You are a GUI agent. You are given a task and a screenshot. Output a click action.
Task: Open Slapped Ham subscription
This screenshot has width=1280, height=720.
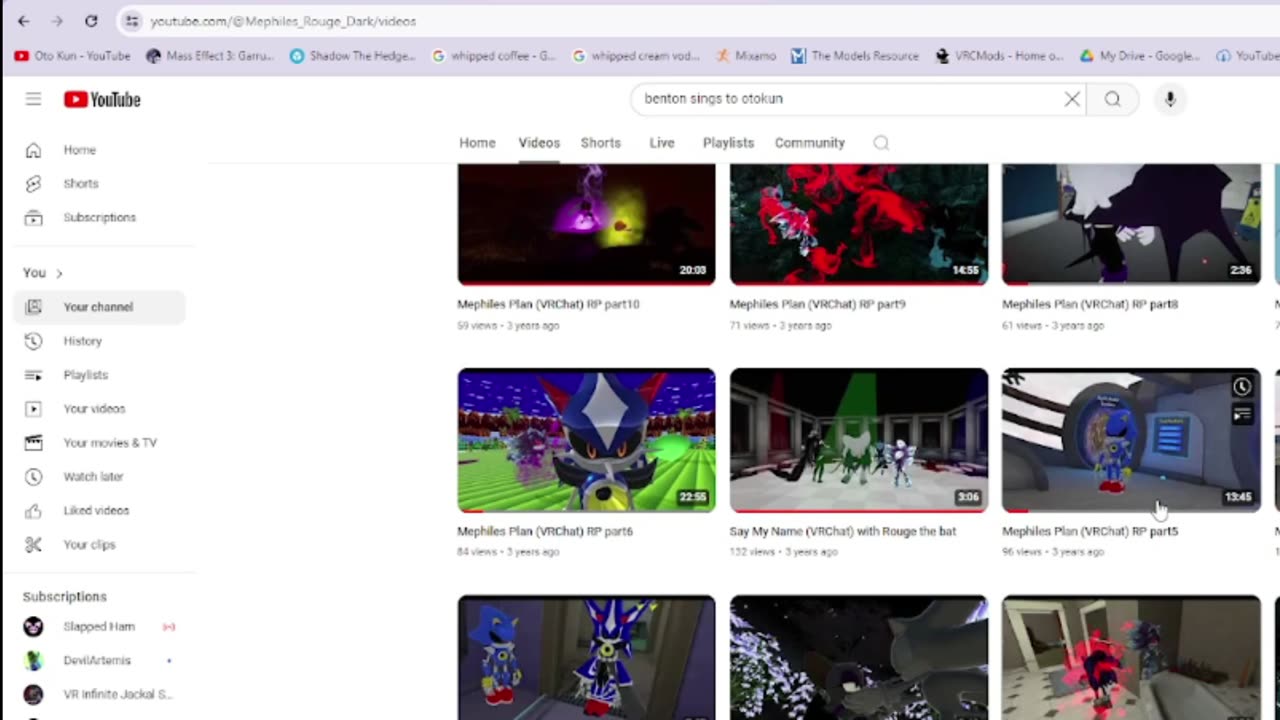click(99, 627)
